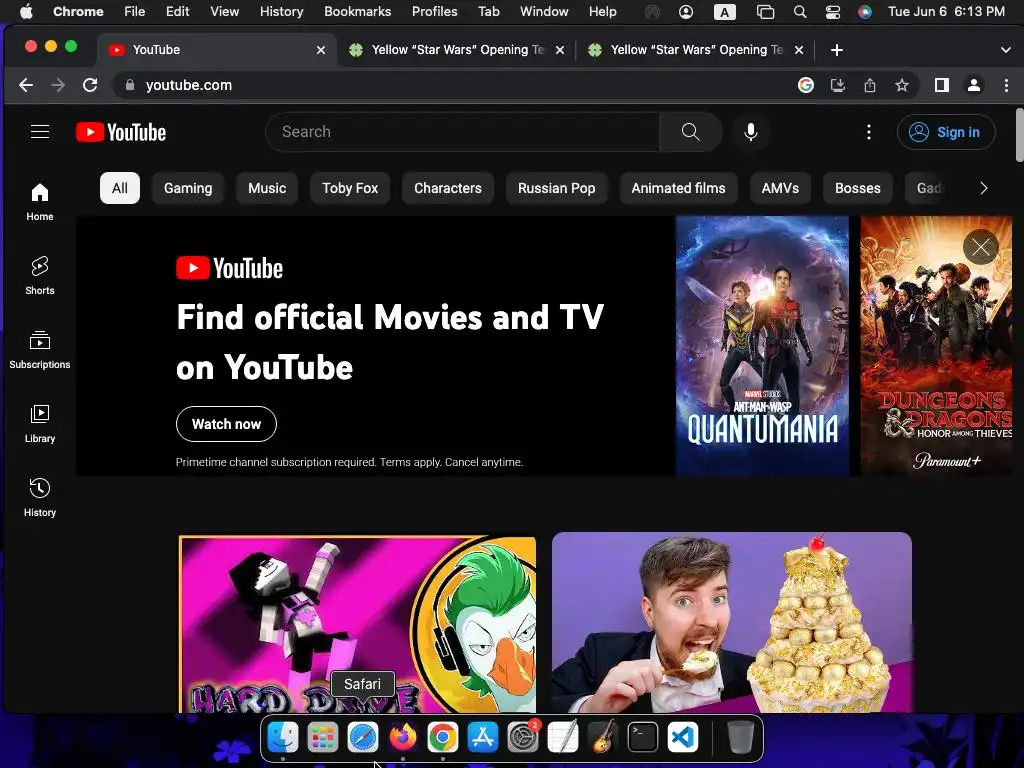Click into the YouTube Search field
This screenshot has width=1024, height=768.
click(x=462, y=132)
